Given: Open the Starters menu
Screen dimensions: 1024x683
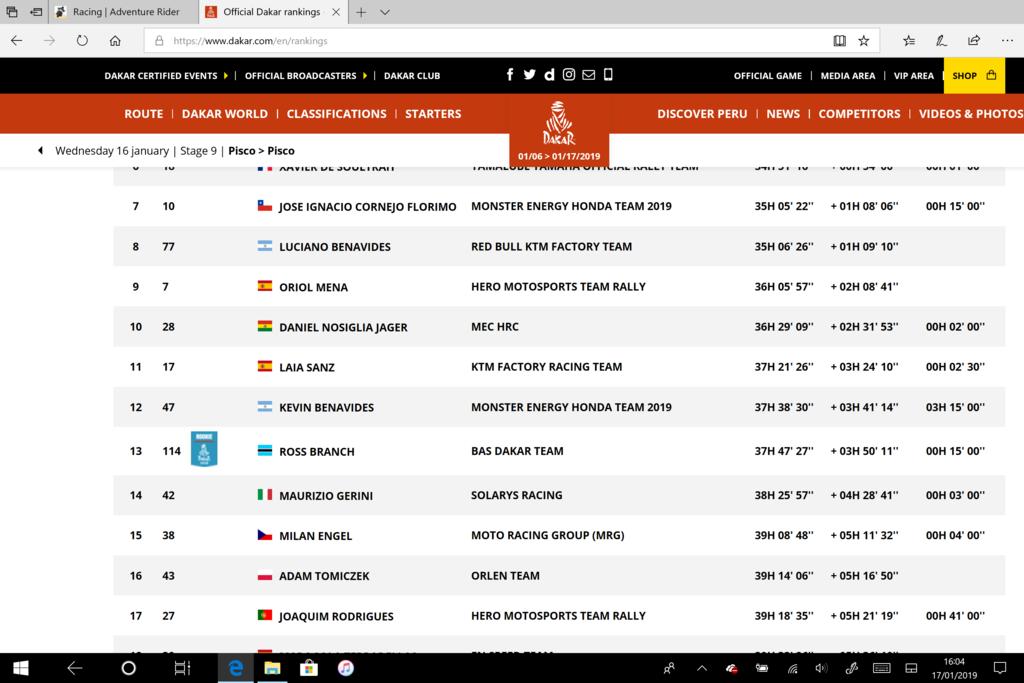Looking at the screenshot, I should tap(433, 114).
